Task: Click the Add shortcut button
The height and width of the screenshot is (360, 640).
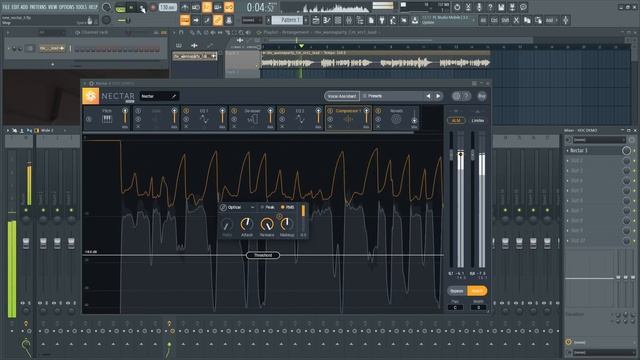Action: 552,20
